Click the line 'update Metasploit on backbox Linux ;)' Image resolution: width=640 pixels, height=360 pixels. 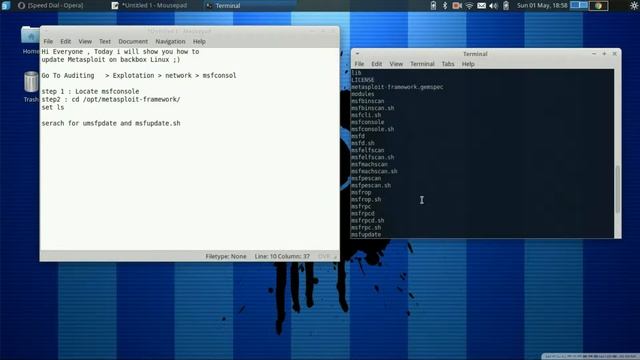pos(111,60)
